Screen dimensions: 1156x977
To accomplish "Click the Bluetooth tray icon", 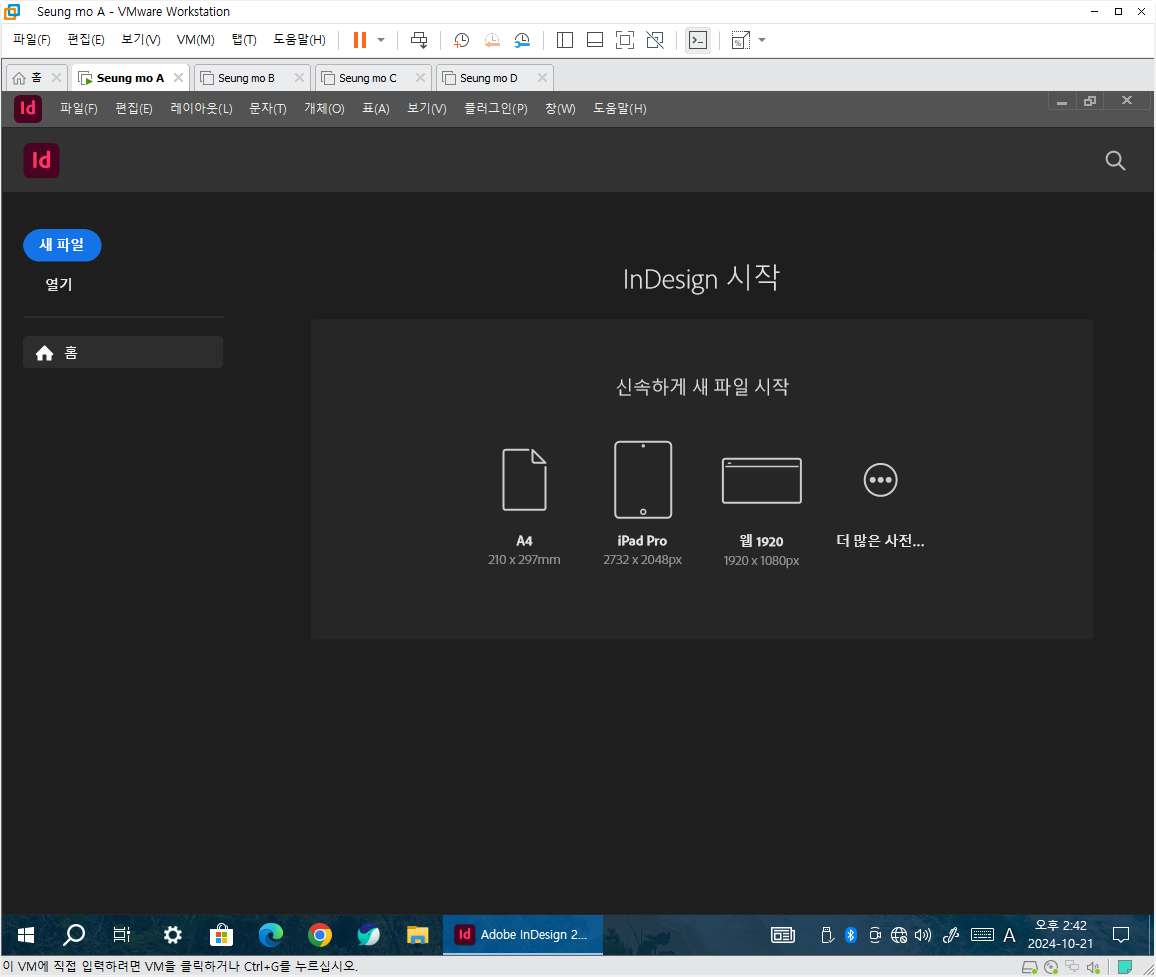I will click(x=851, y=935).
